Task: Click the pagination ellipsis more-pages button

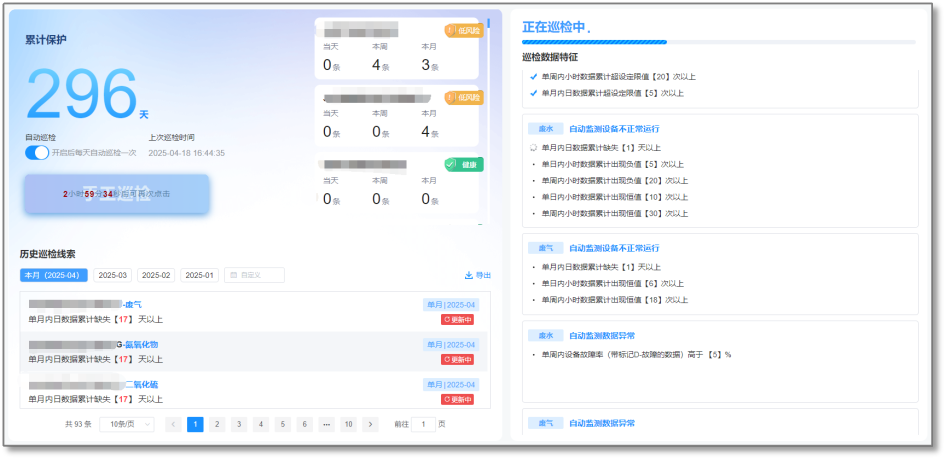Action: pos(326,424)
